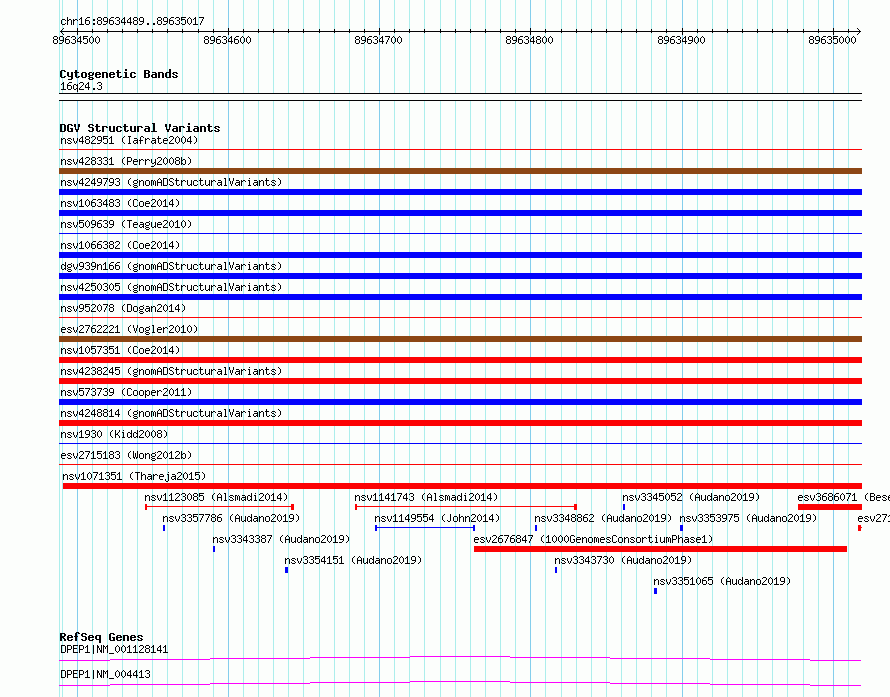890x697 pixels.
Task: Select nsv509639 (Teague2010) label
Action: [126, 224]
